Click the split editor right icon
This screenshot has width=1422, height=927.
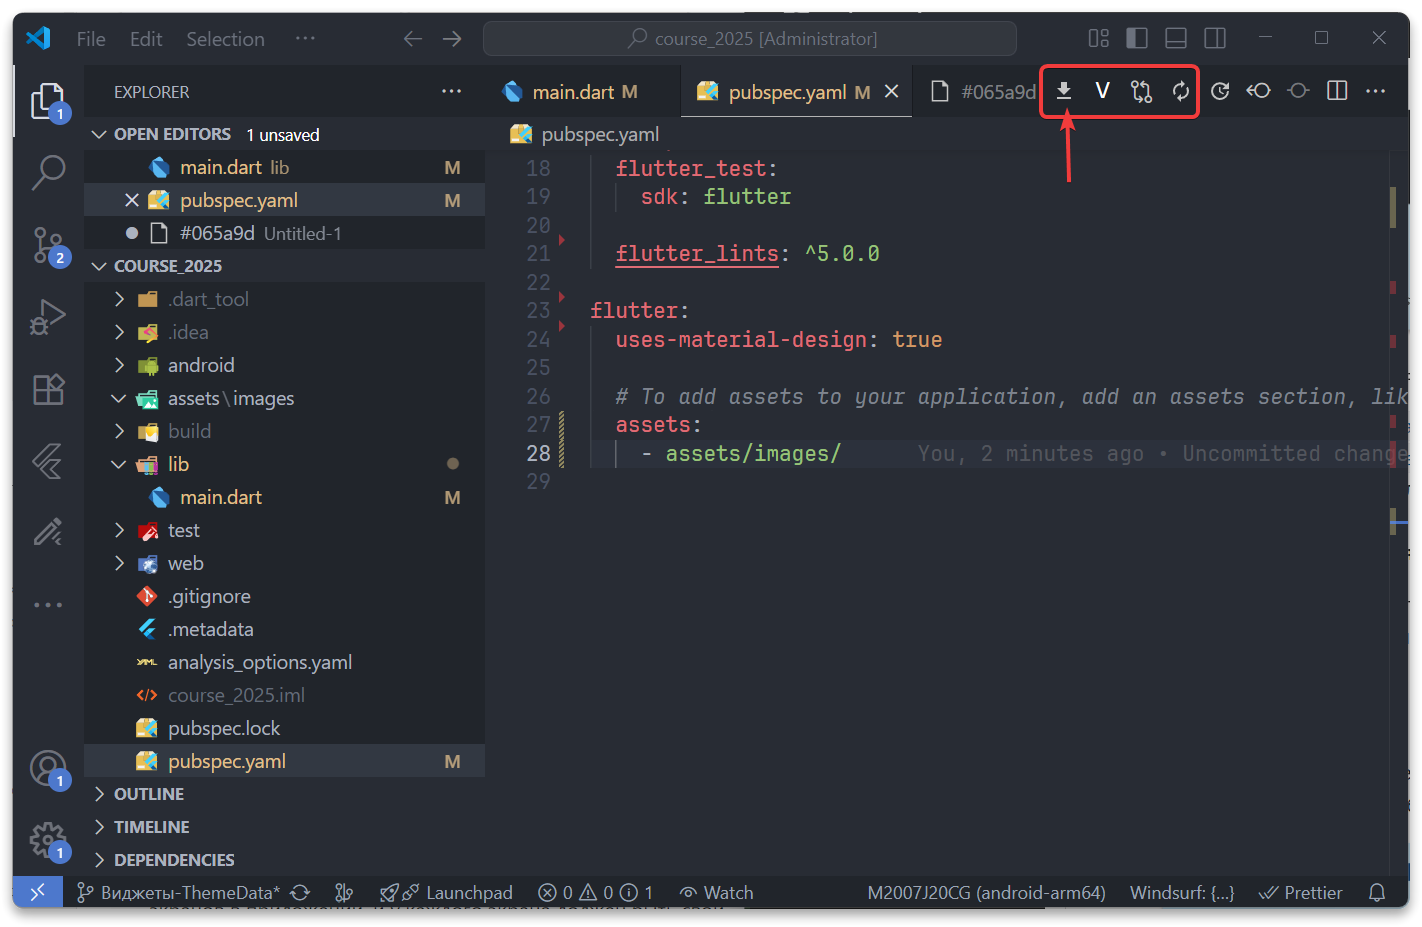1337,91
